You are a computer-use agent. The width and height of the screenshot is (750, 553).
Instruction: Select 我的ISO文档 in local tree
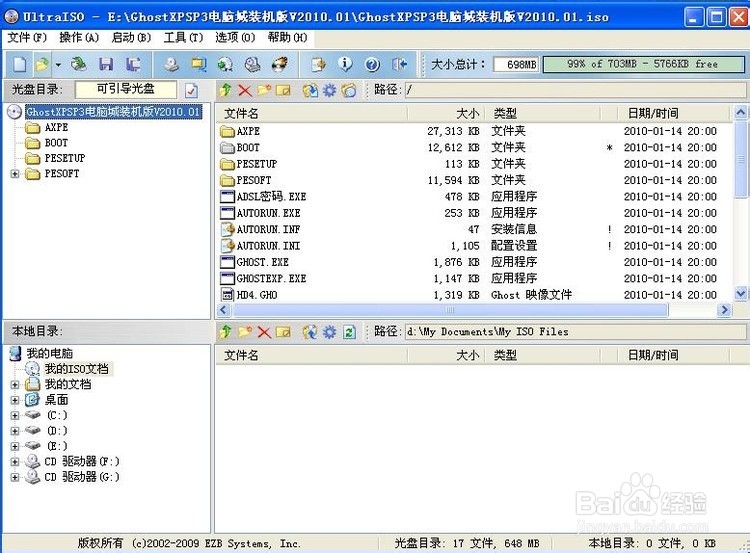[77, 369]
